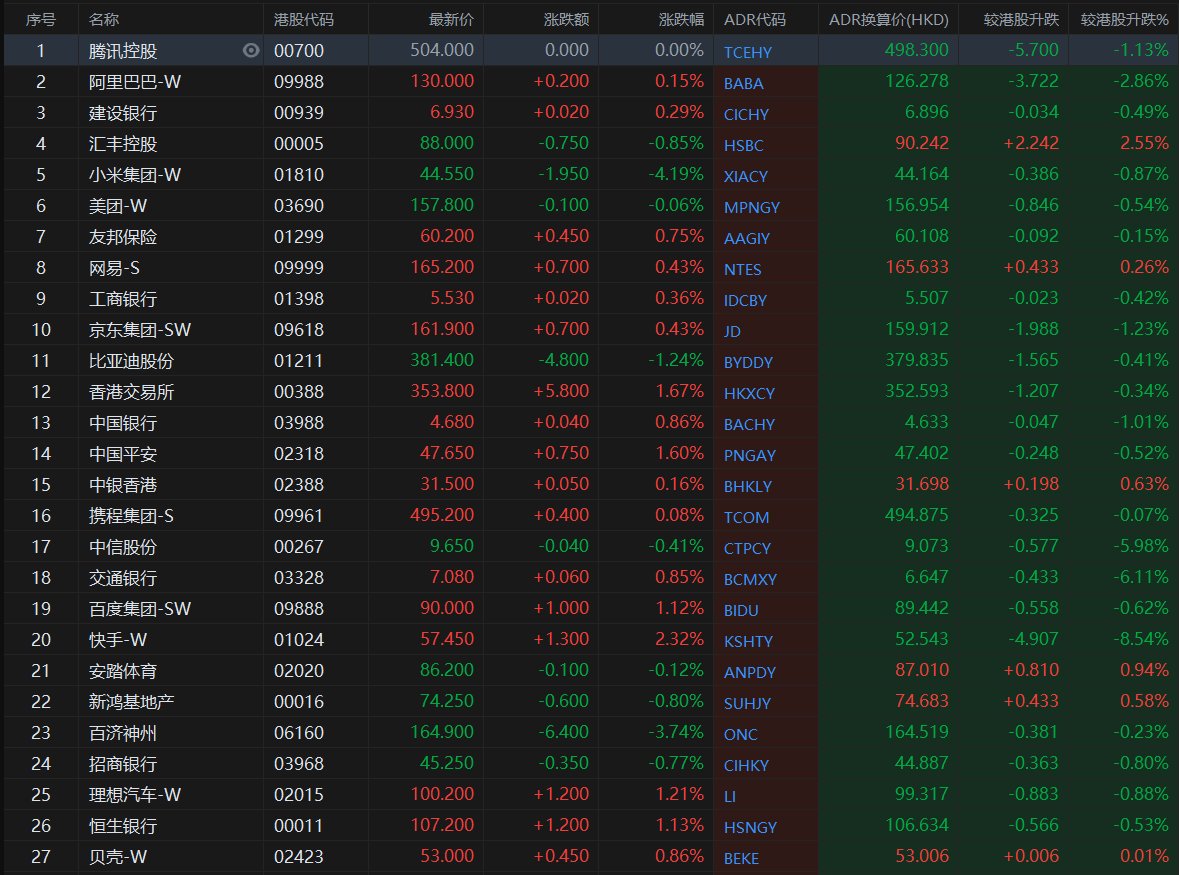Sort by 较港股升跌% column header

[1124, 20]
